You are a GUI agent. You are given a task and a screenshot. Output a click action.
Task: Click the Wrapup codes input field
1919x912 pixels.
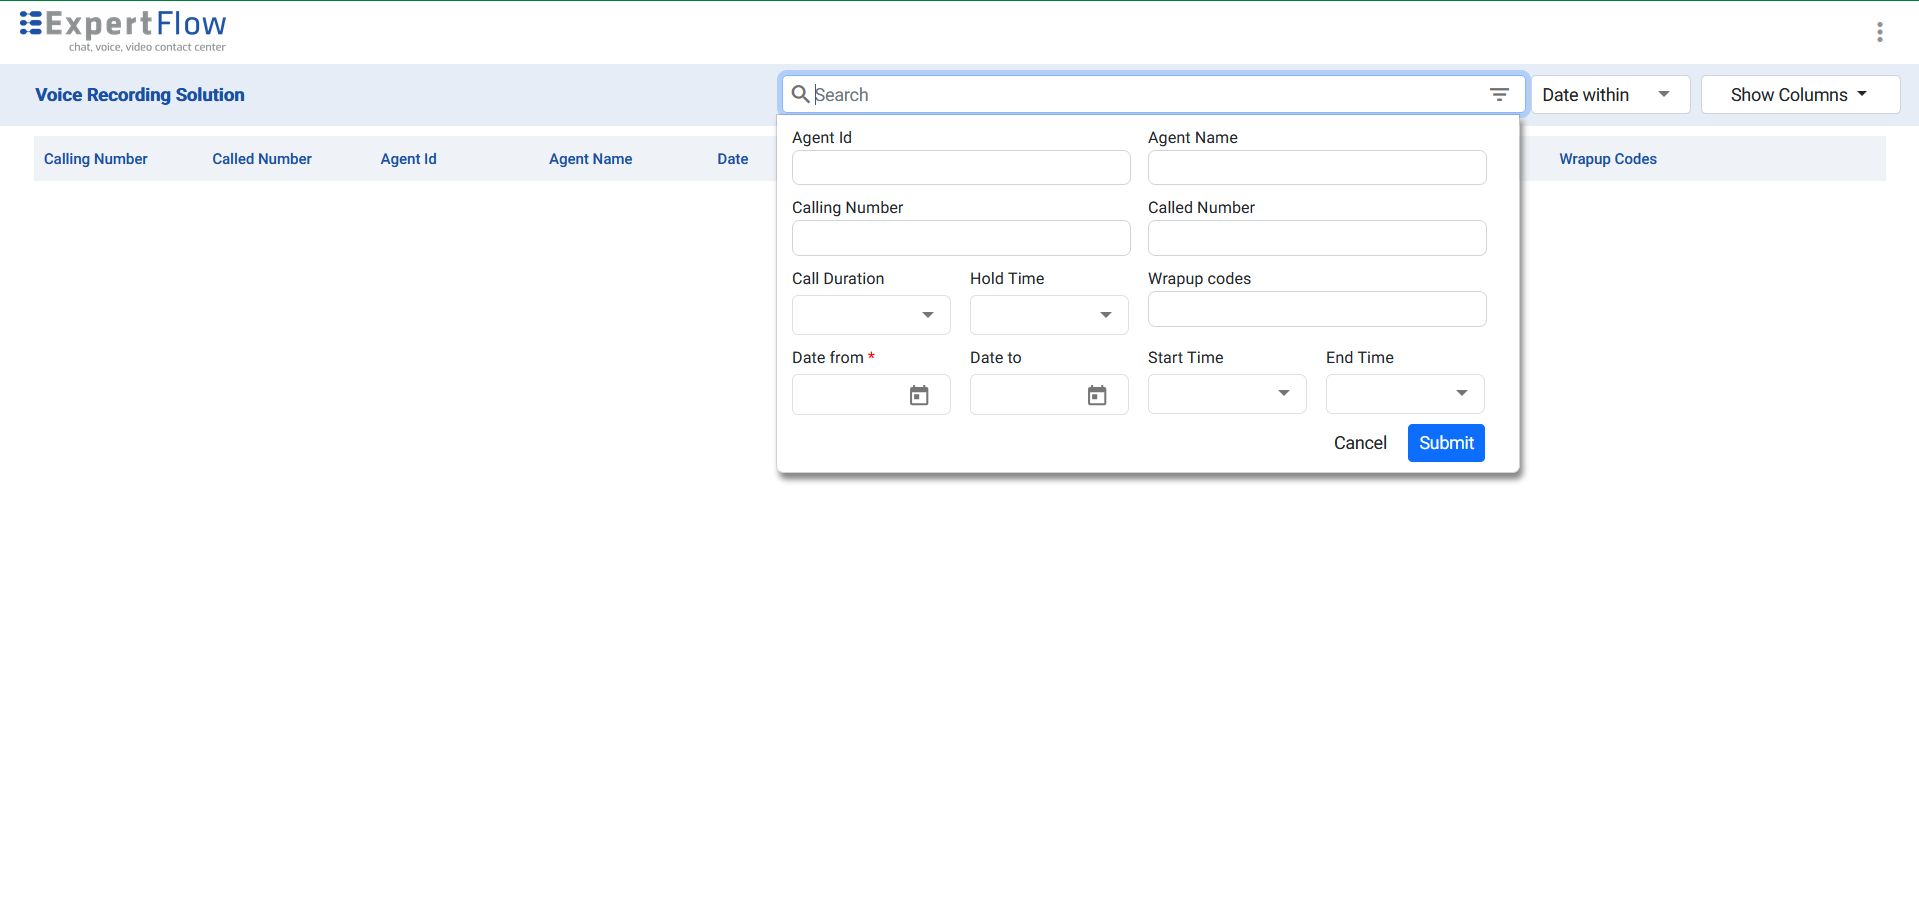click(x=1316, y=309)
